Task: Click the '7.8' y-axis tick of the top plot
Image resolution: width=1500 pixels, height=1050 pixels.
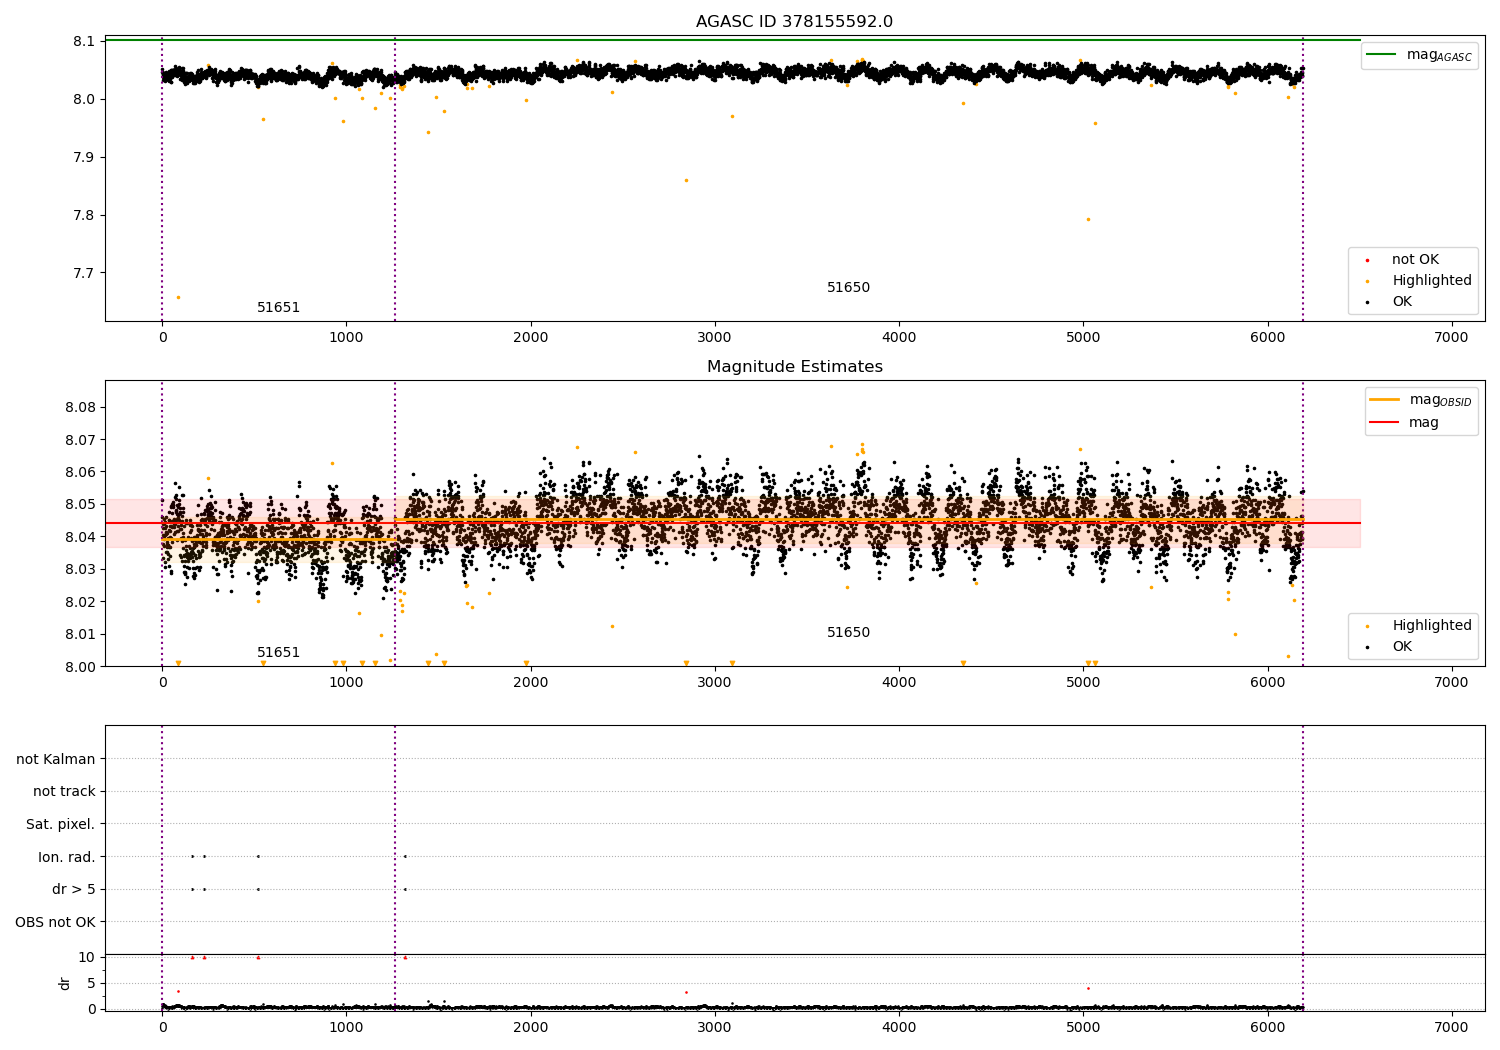Action: pos(84,215)
